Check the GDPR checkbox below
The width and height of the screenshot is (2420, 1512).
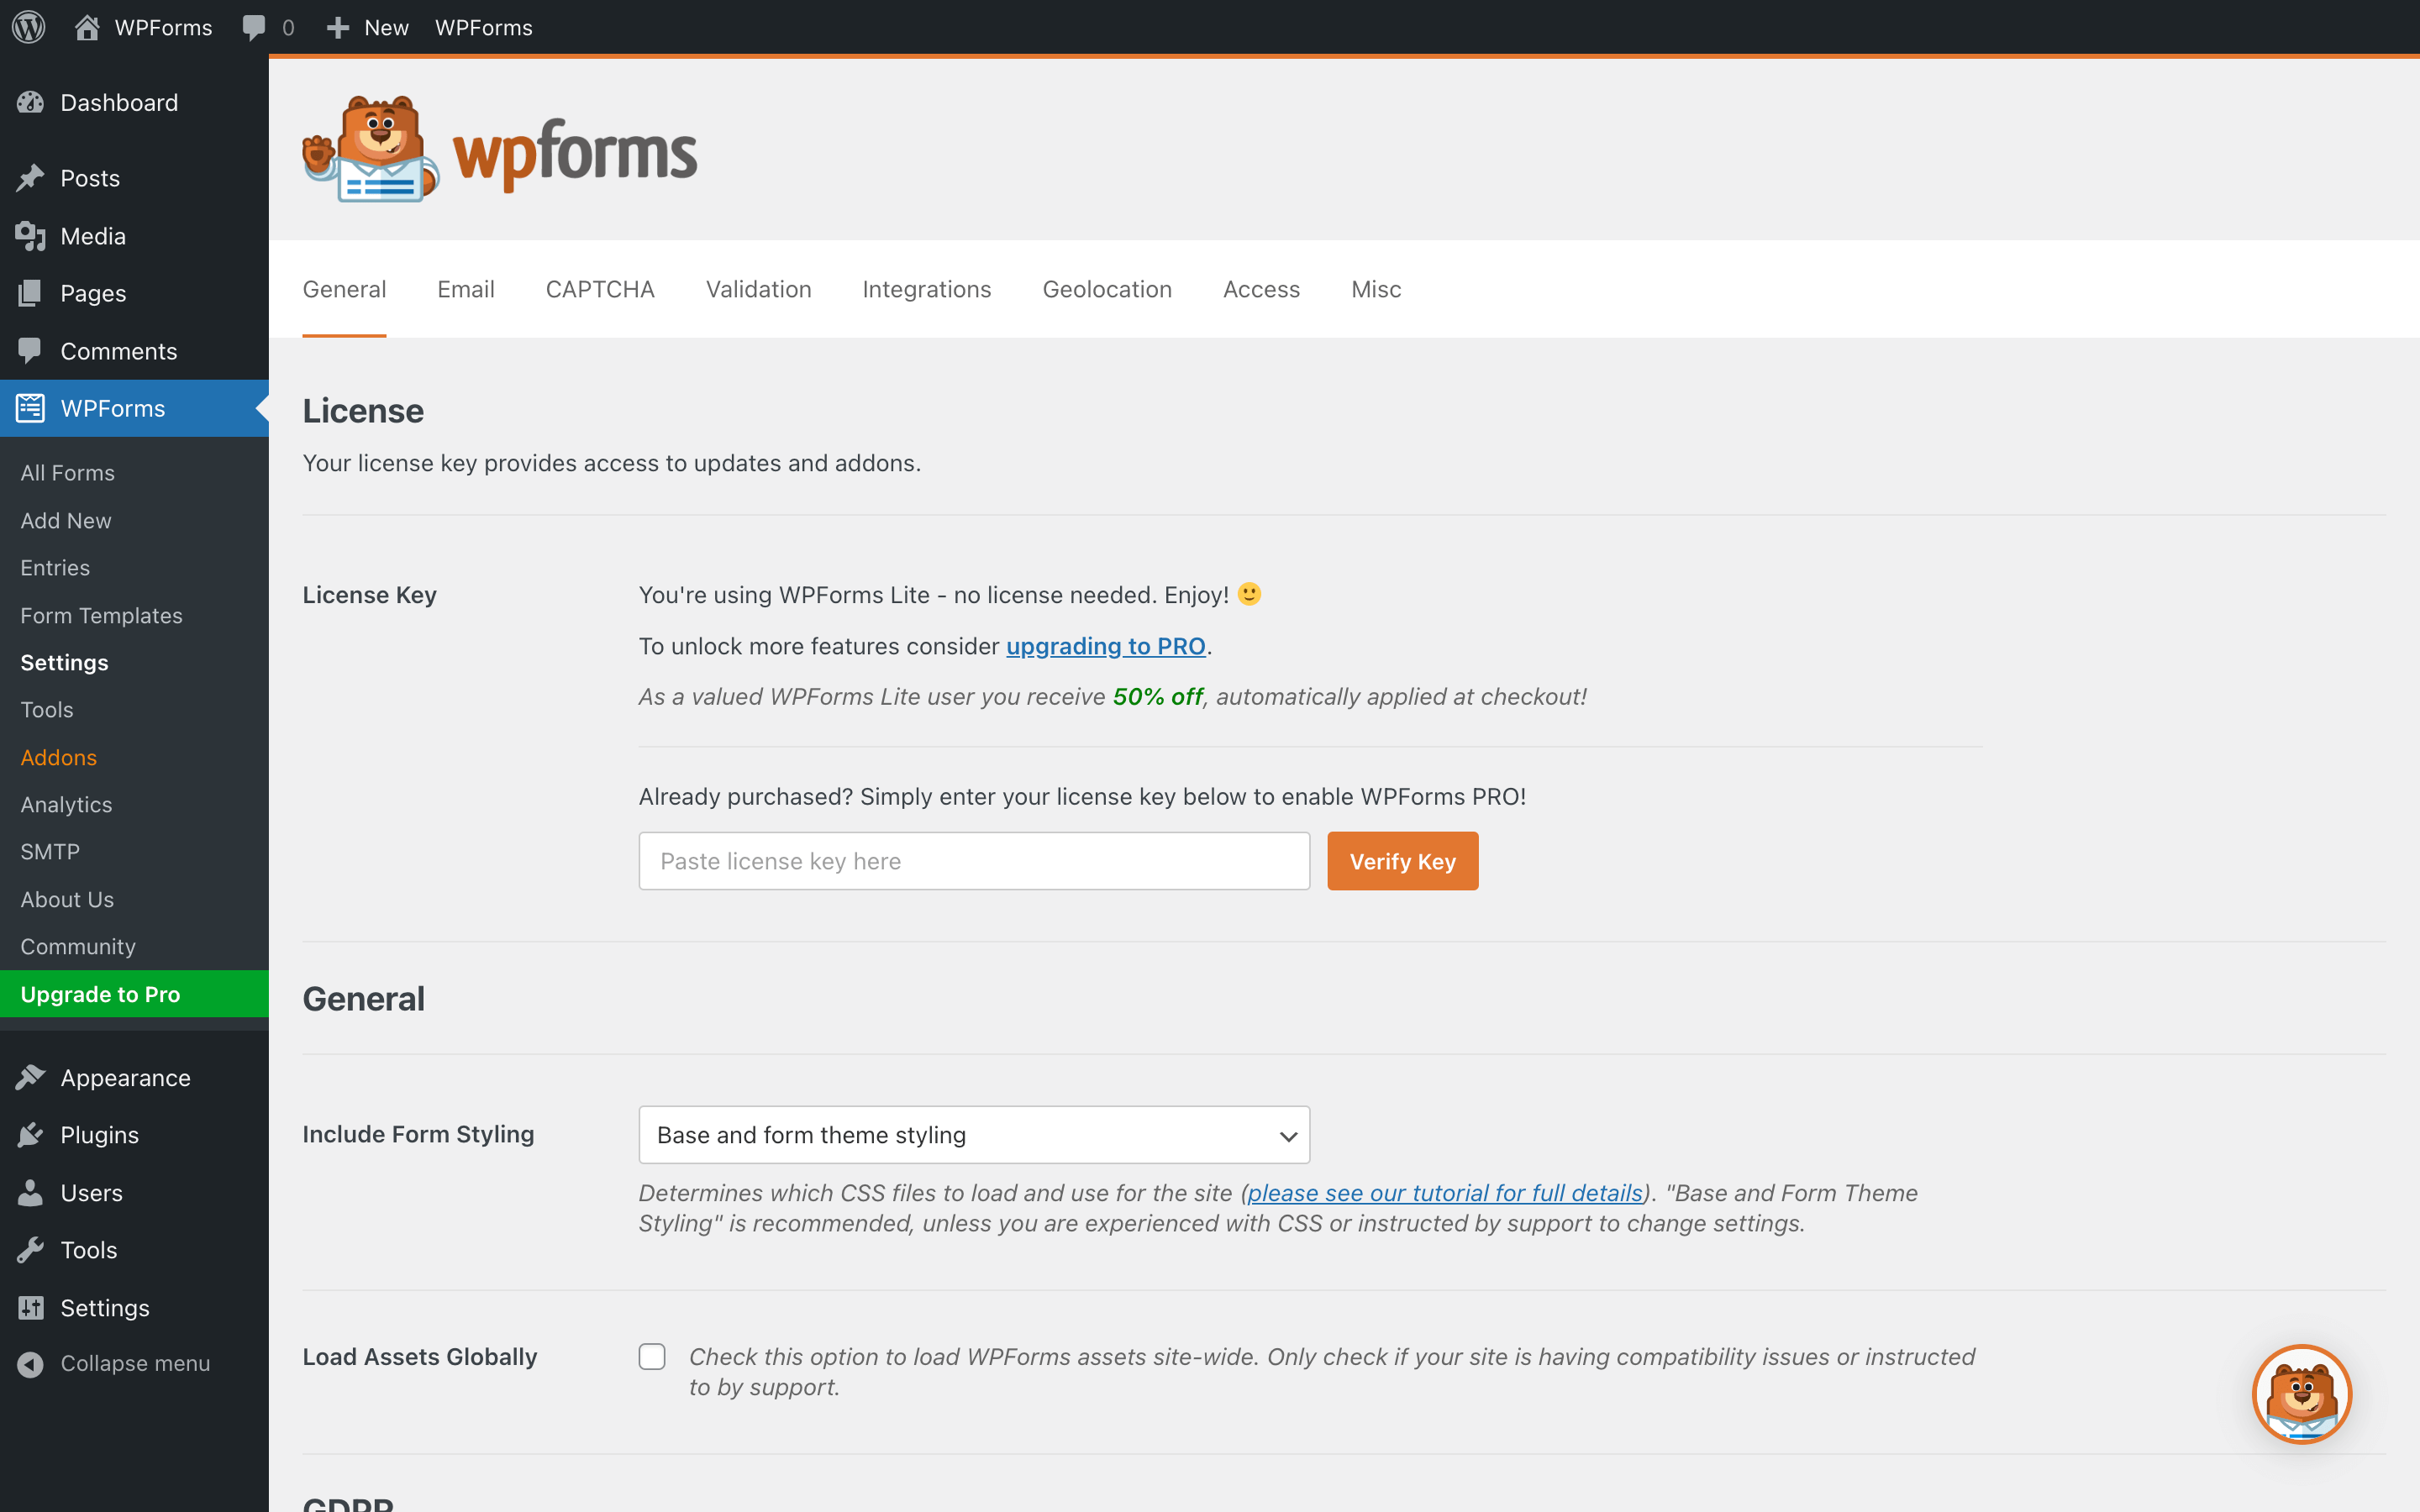click(655, 1510)
